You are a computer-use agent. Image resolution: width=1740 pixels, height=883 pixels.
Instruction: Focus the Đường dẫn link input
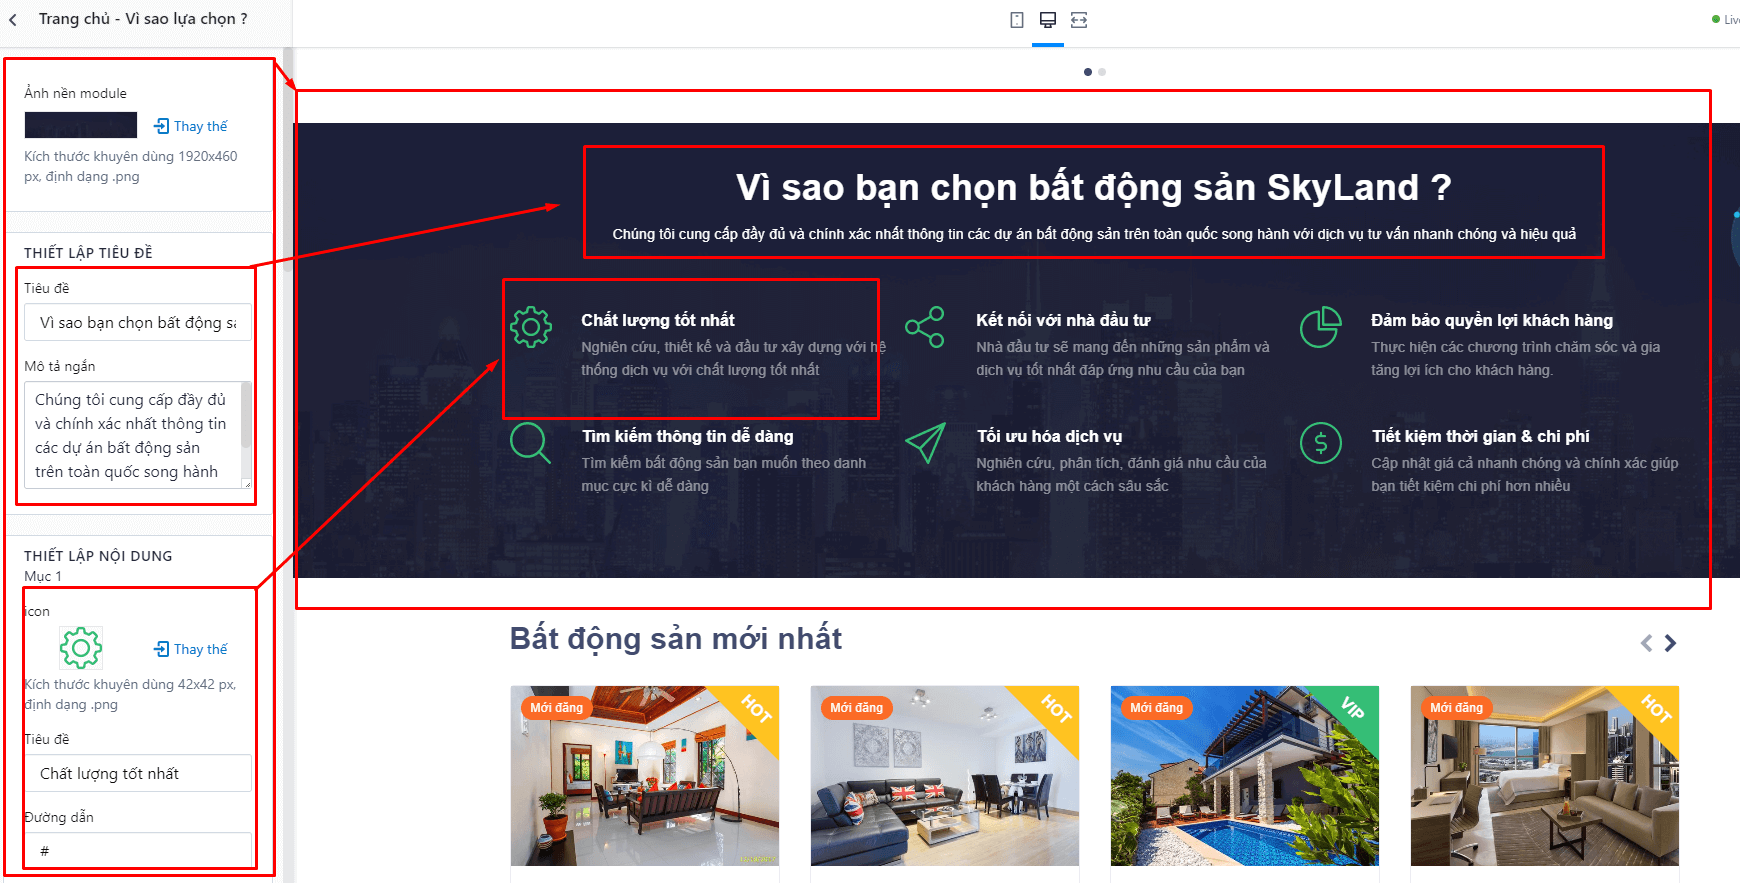point(138,851)
